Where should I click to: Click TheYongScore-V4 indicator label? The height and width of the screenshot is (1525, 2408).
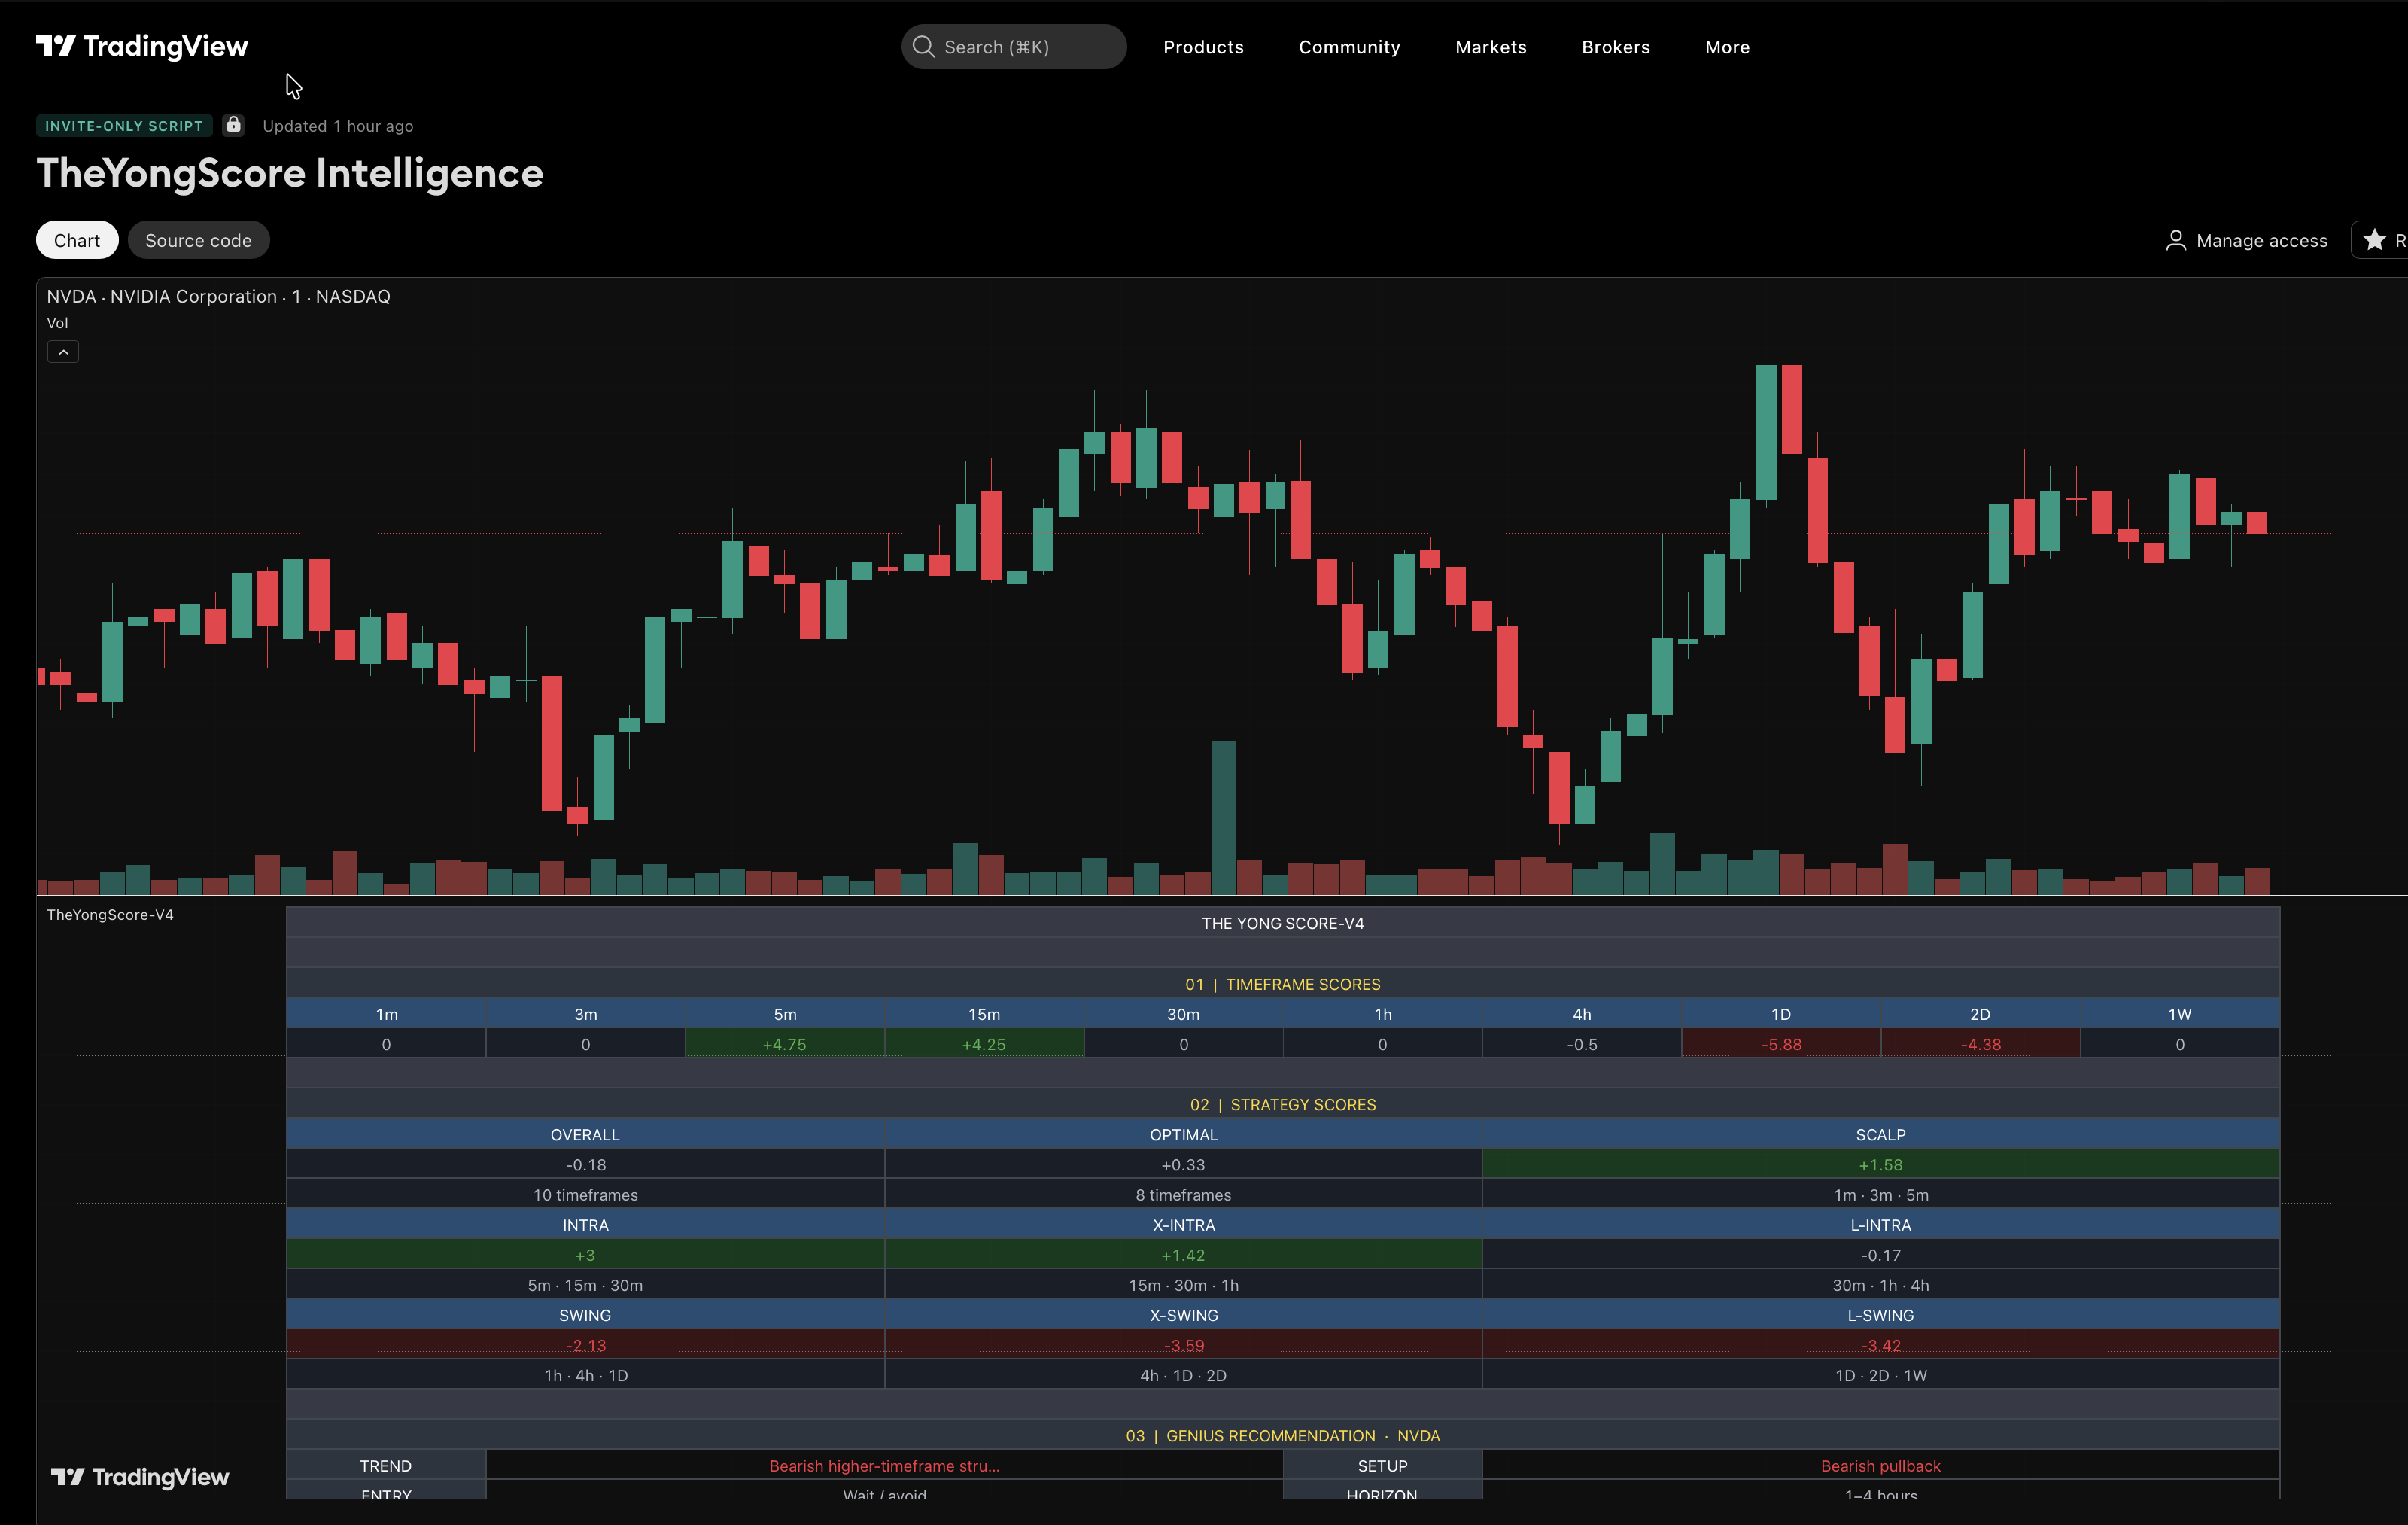point(110,915)
